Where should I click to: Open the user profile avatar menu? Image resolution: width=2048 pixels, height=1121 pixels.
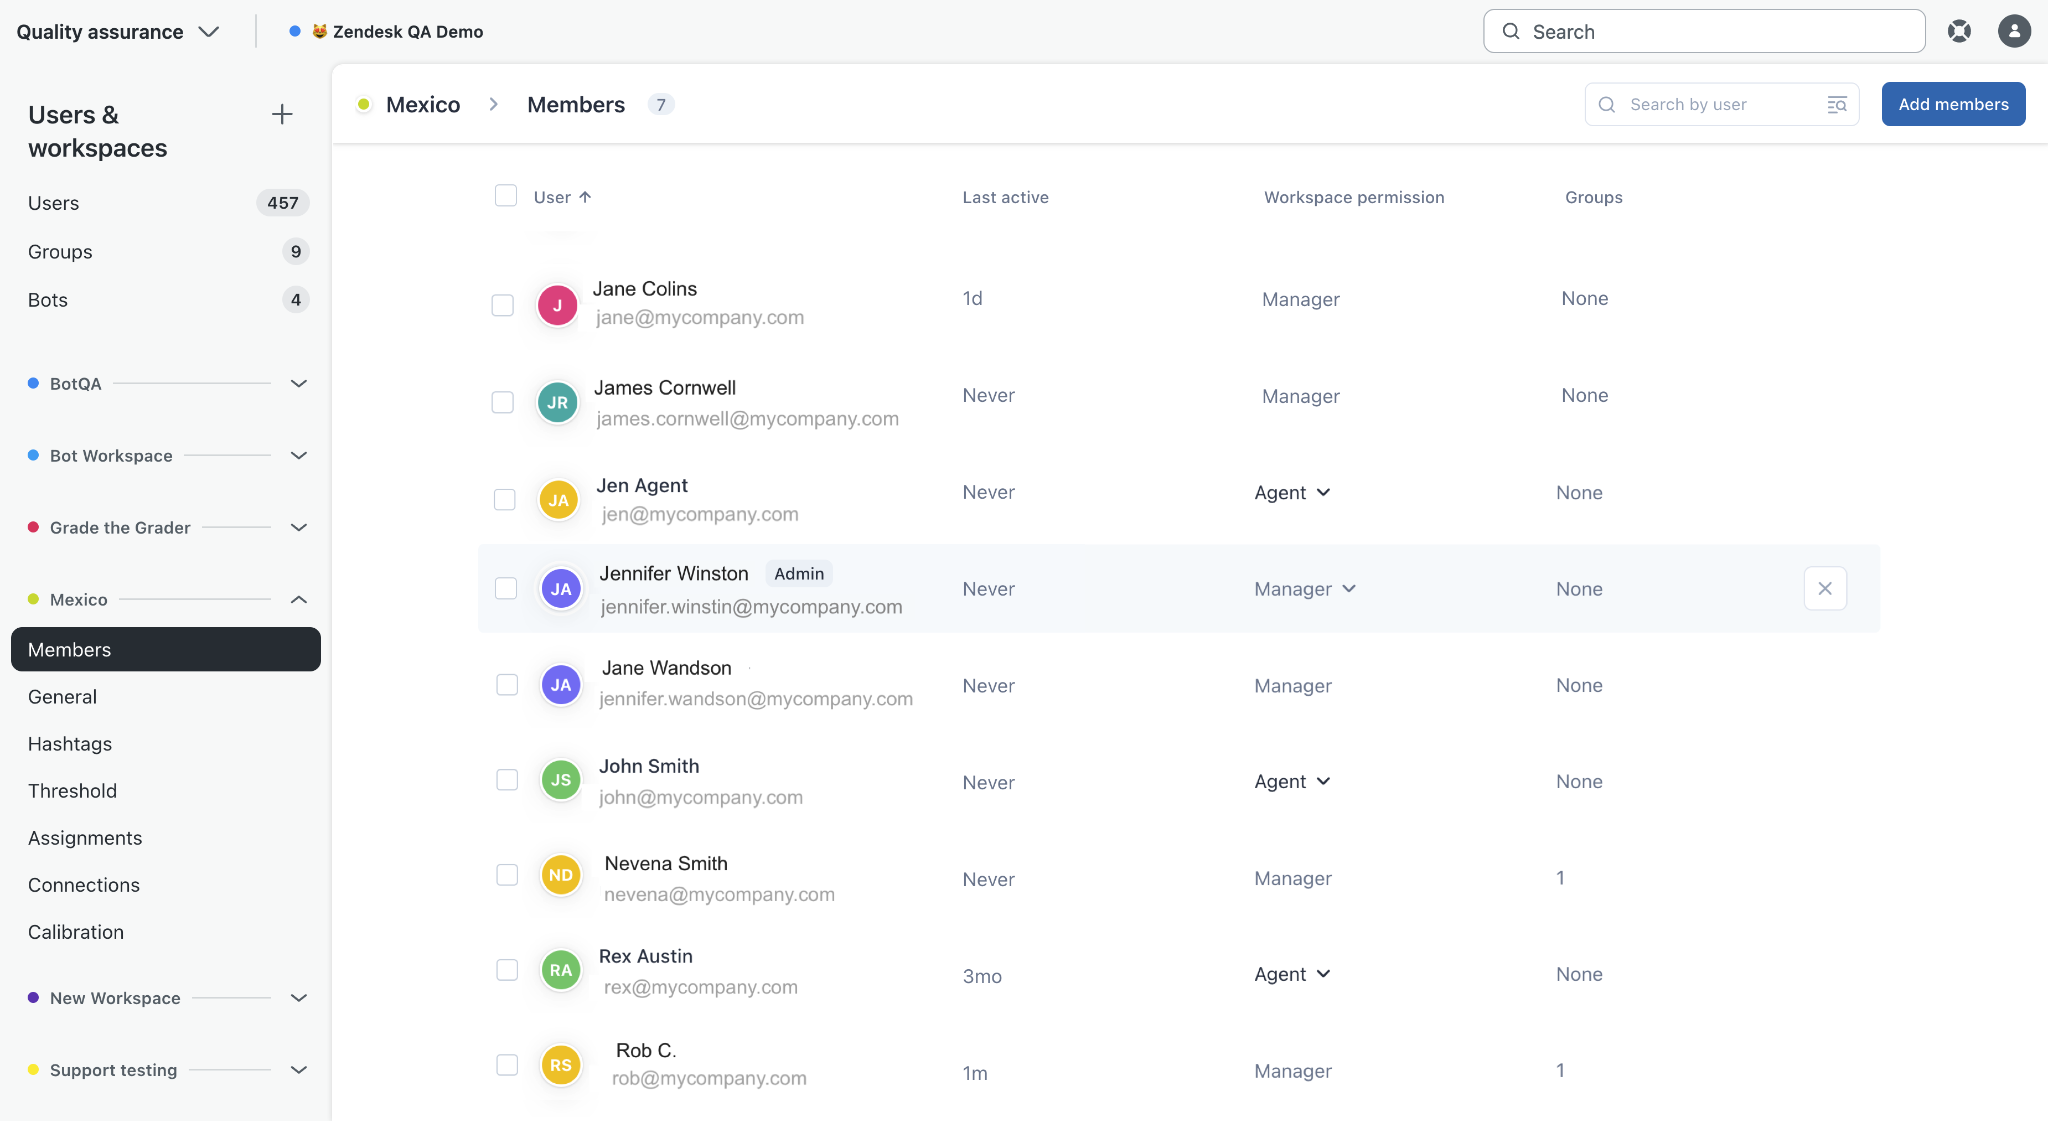2014,31
